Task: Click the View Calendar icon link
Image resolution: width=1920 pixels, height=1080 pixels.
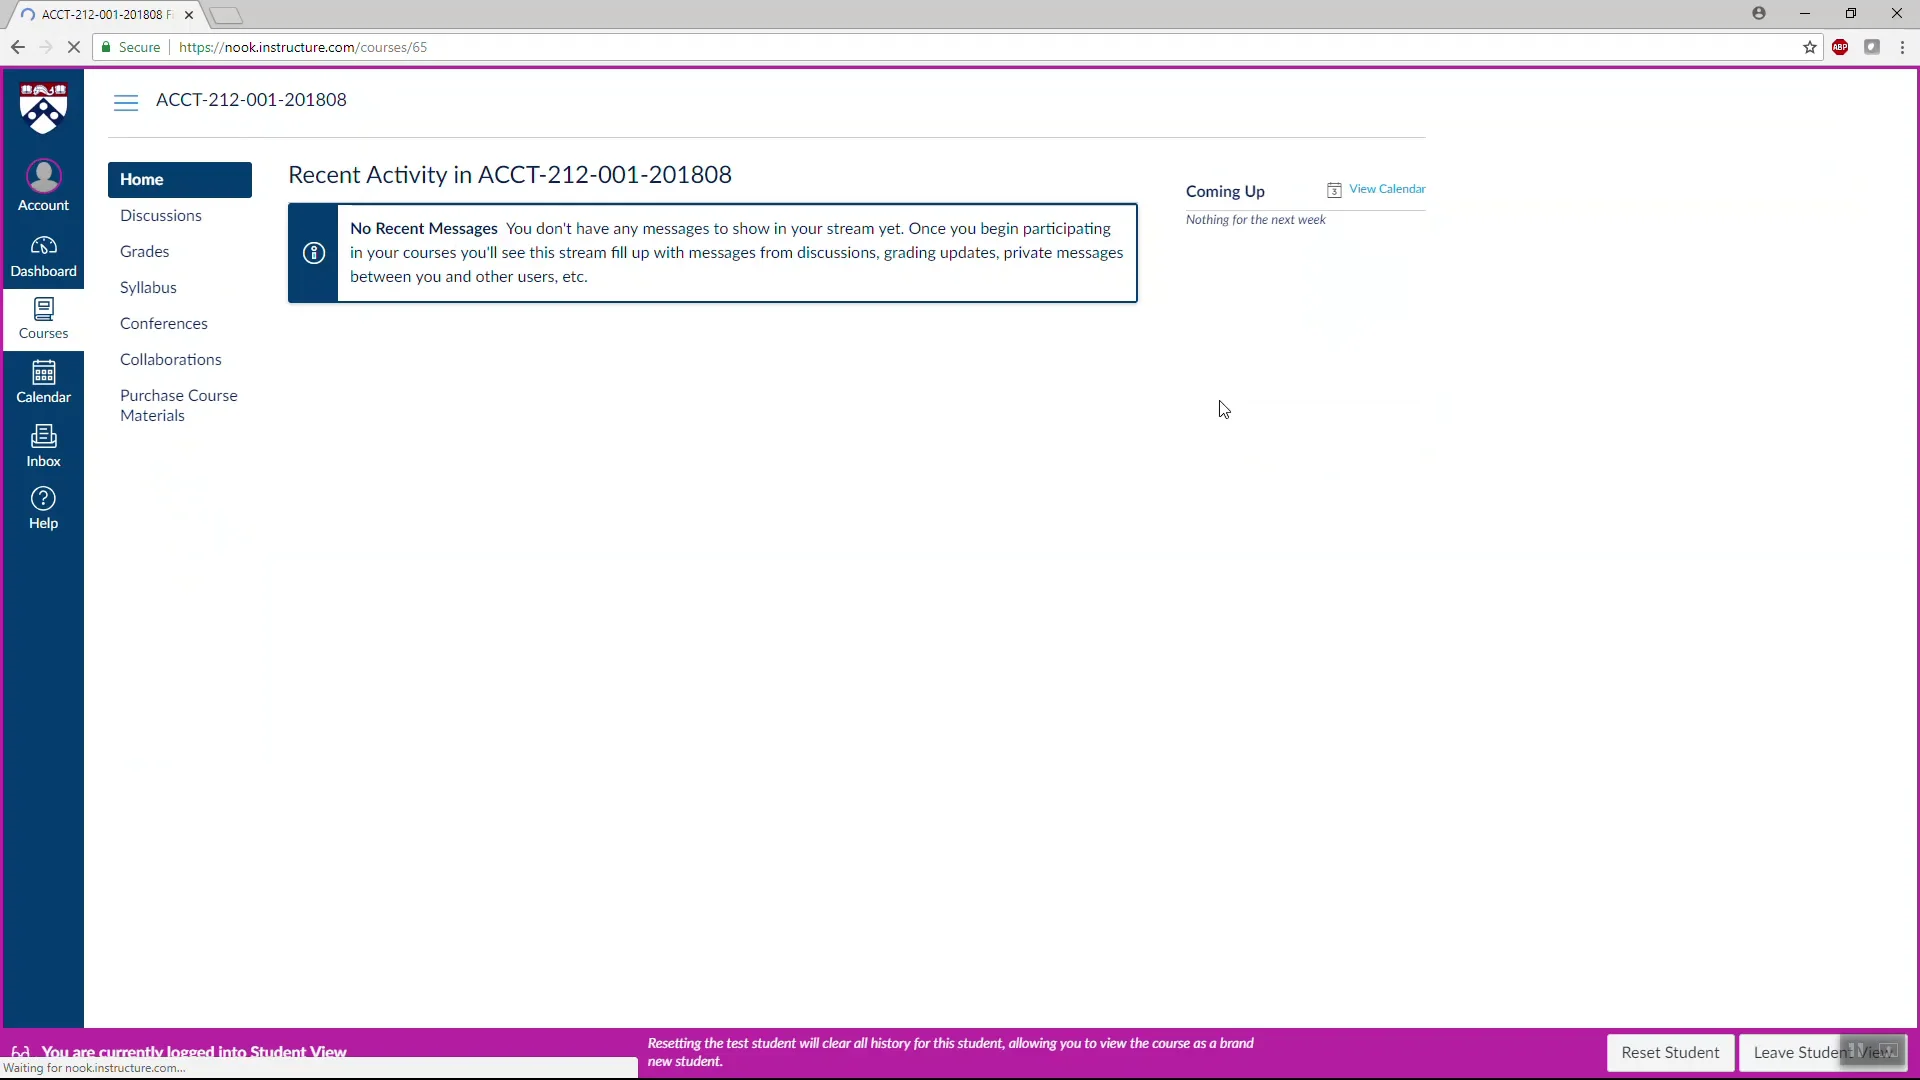Action: (x=1335, y=189)
